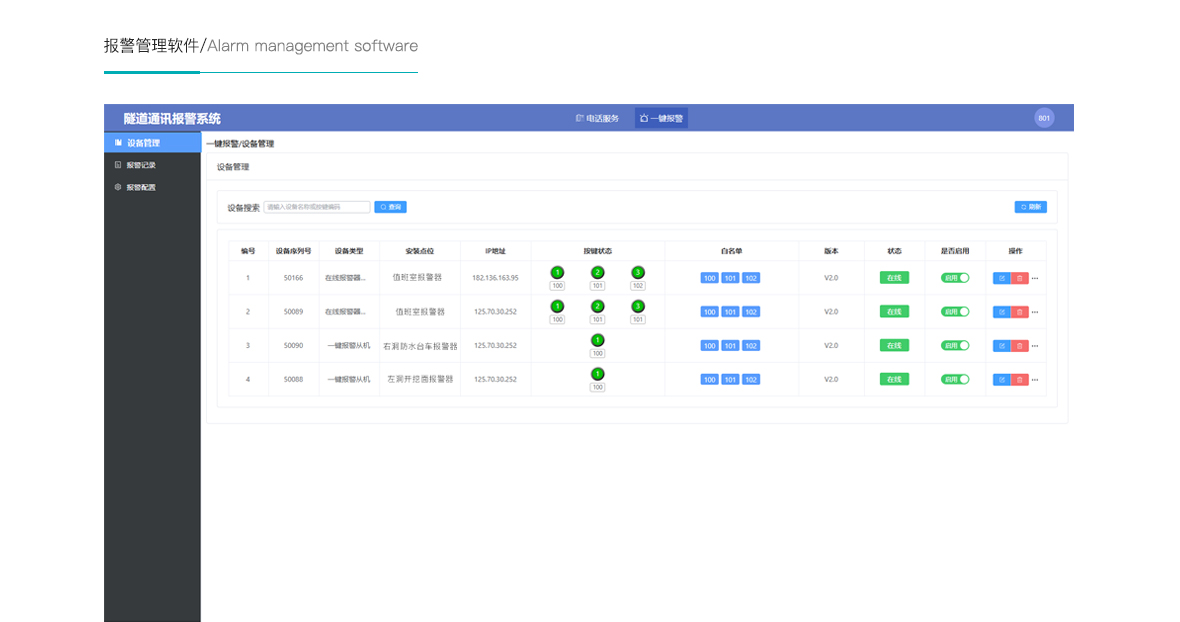1180x622 pixels.
Task: Click whitelist tag 102 for device 50166
Action: pos(751,278)
